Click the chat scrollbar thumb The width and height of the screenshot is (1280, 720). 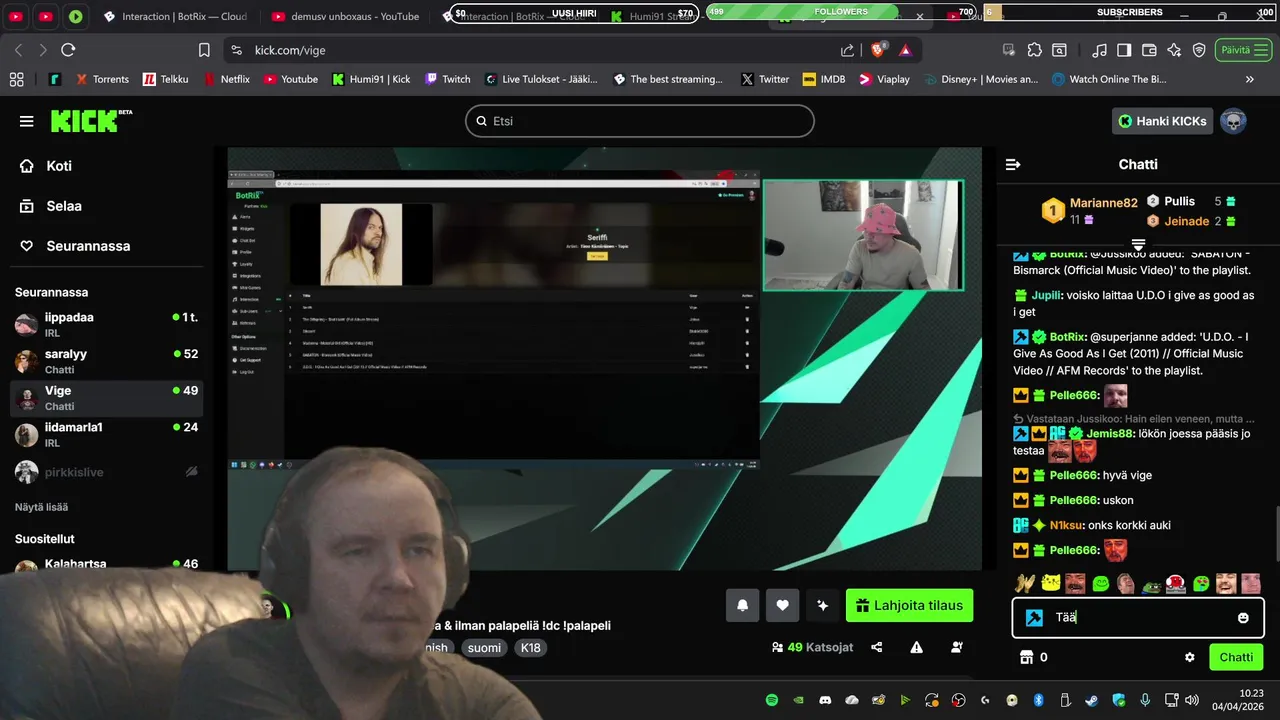tap(1275, 535)
